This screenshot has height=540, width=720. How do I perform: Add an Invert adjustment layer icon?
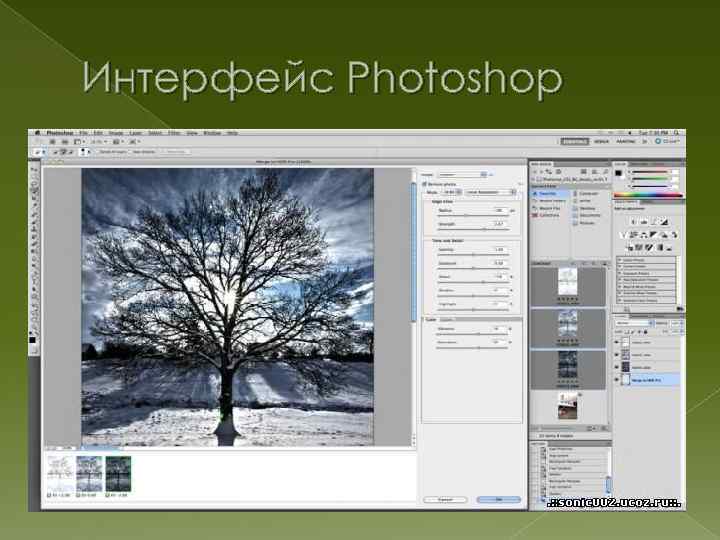[629, 248]
